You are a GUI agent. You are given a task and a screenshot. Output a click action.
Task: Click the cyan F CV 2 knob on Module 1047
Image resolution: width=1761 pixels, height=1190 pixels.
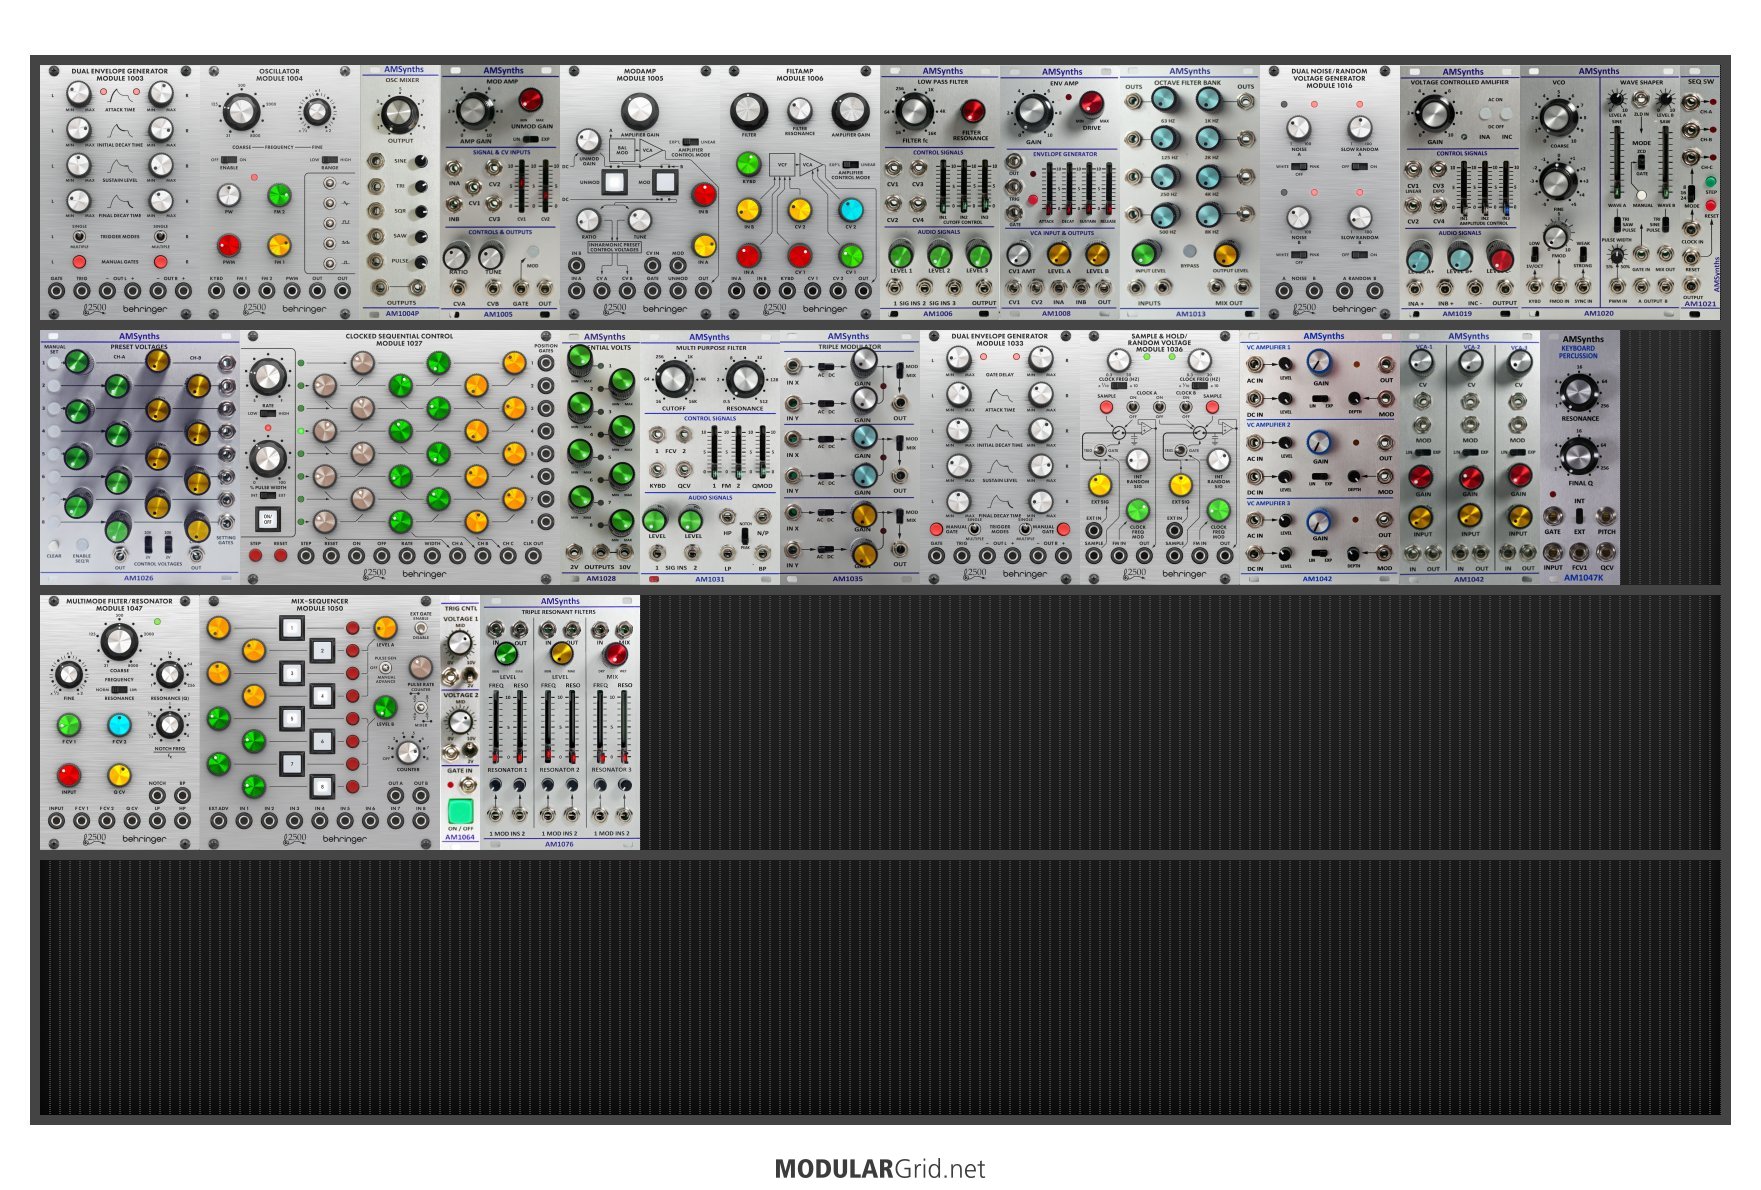click(x=119, y=724)
